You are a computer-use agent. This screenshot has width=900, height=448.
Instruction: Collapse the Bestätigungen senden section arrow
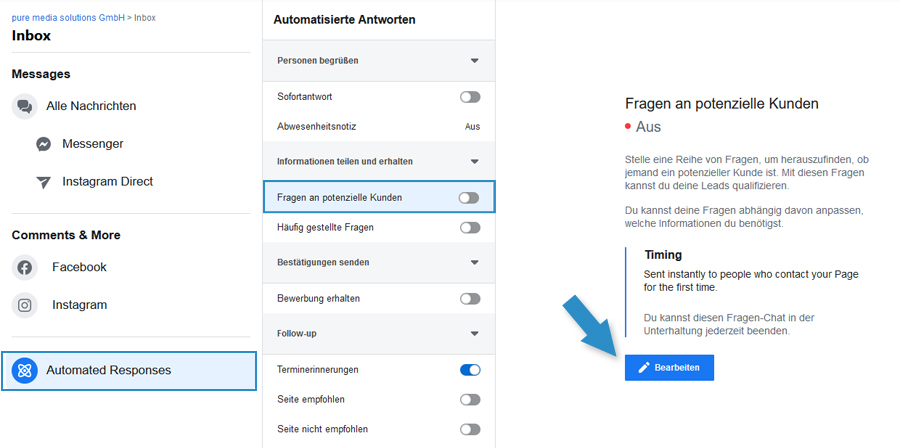pos(474,263)
